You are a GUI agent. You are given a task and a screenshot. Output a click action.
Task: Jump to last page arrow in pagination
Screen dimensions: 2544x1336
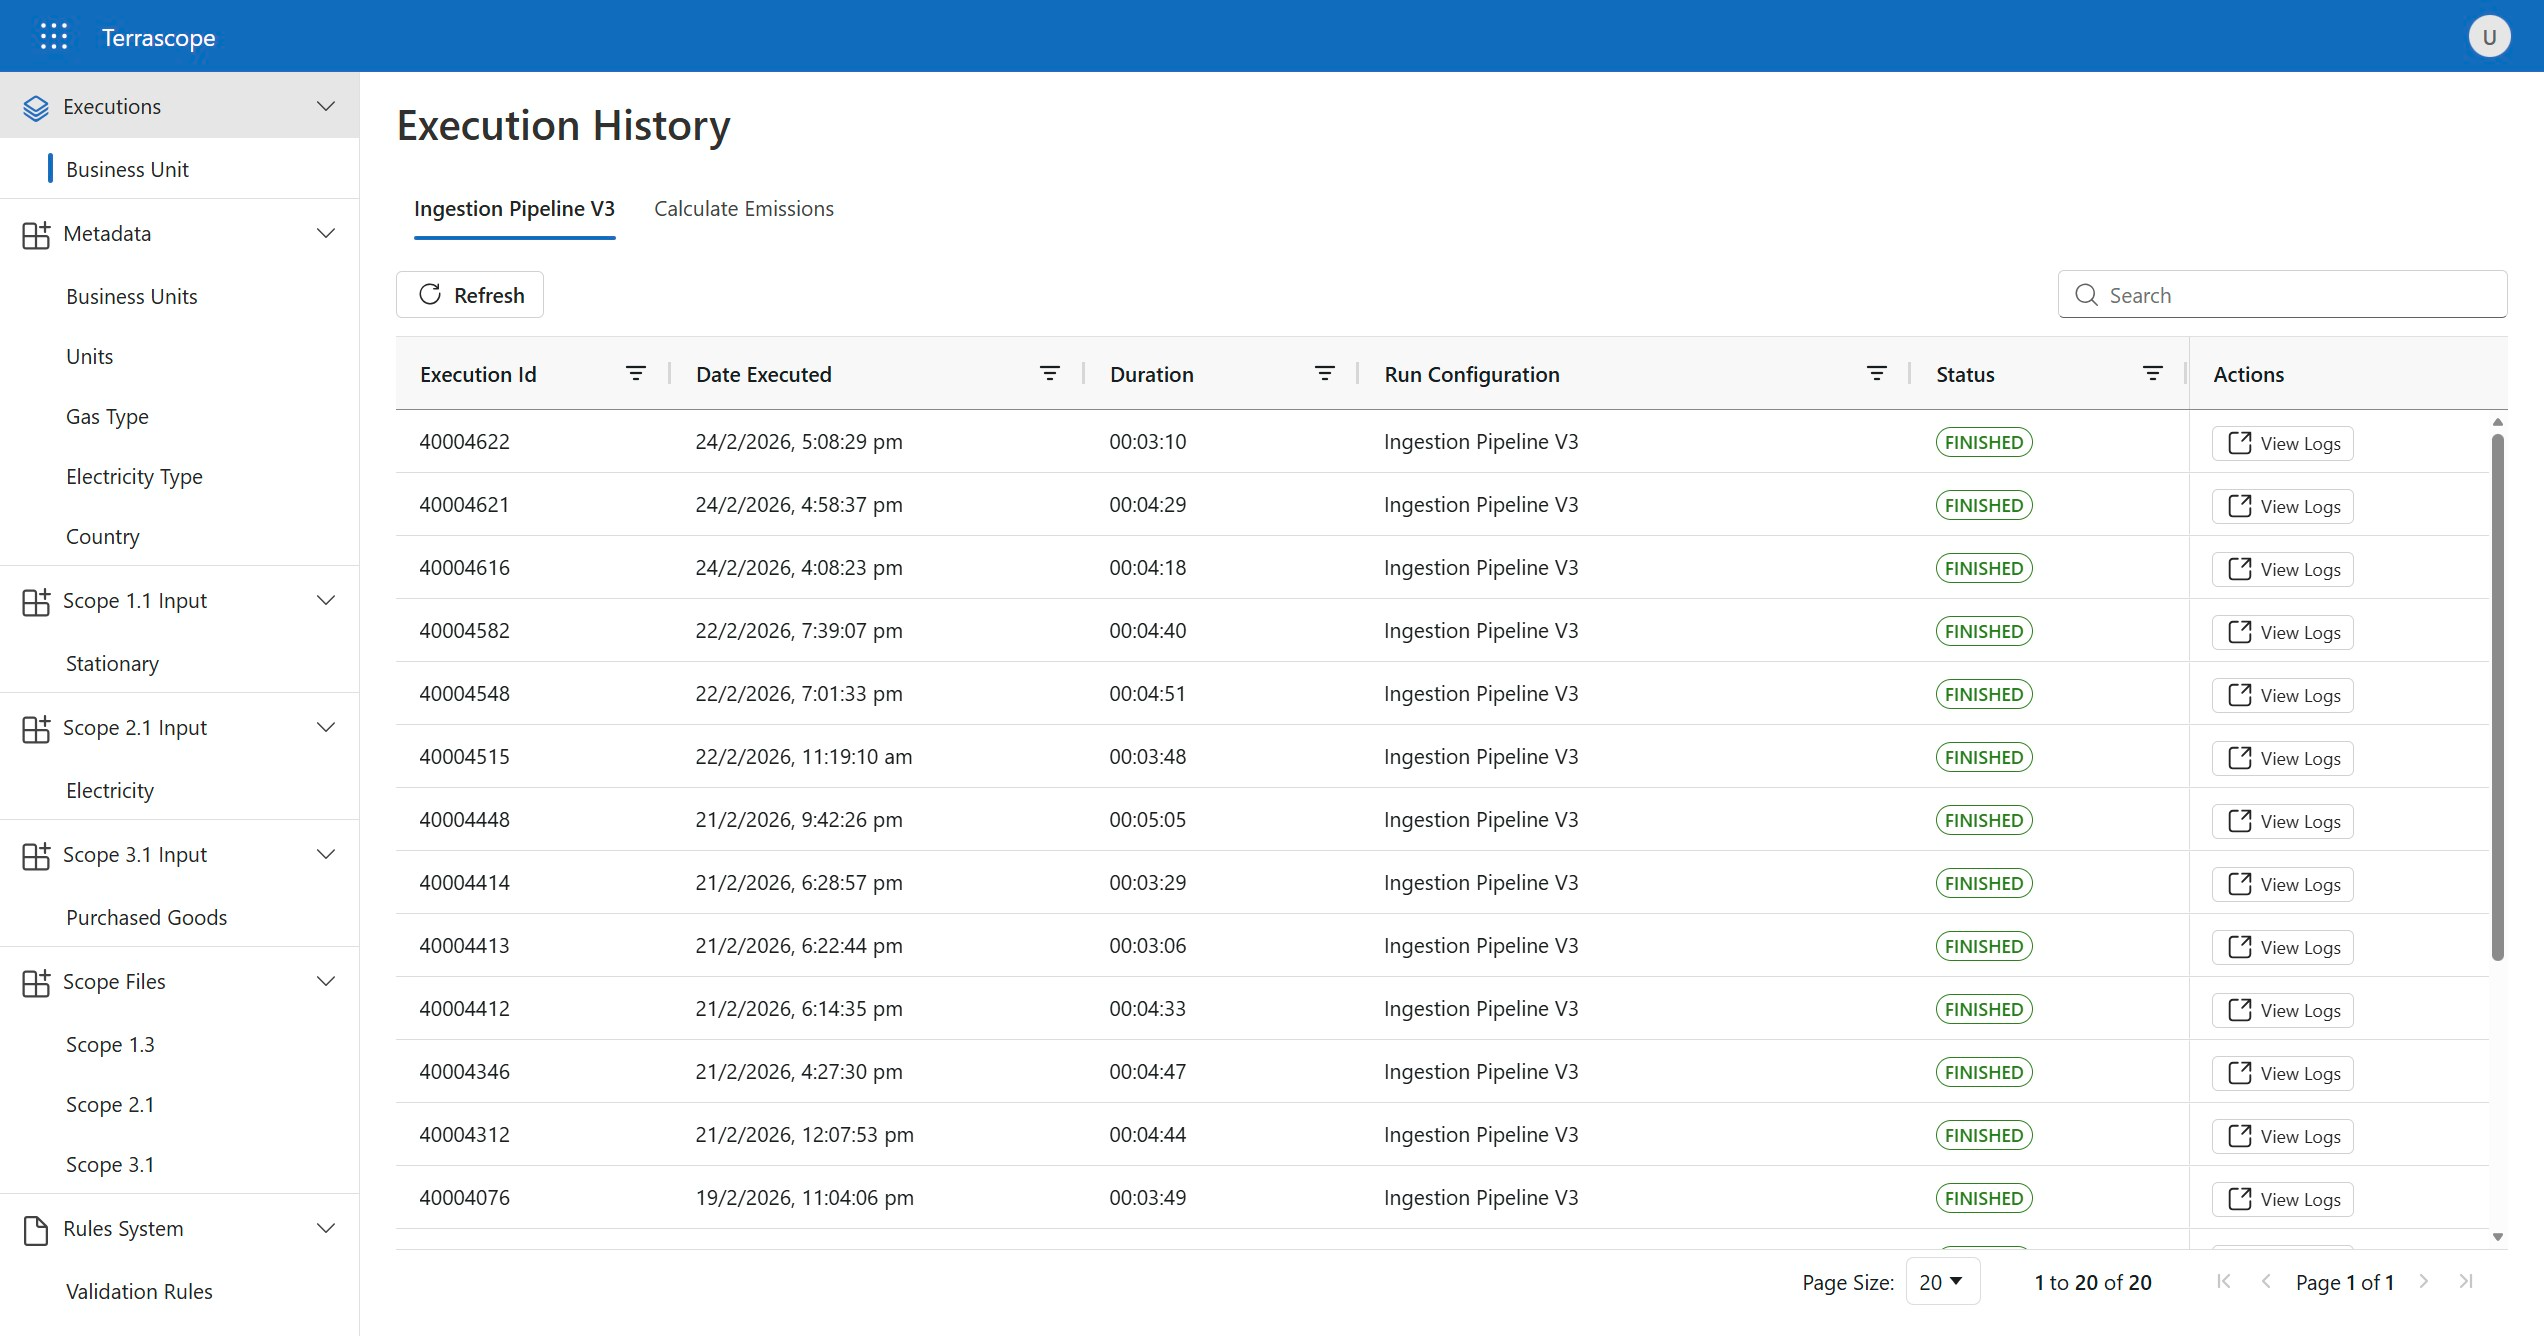click(2466, 1282)
